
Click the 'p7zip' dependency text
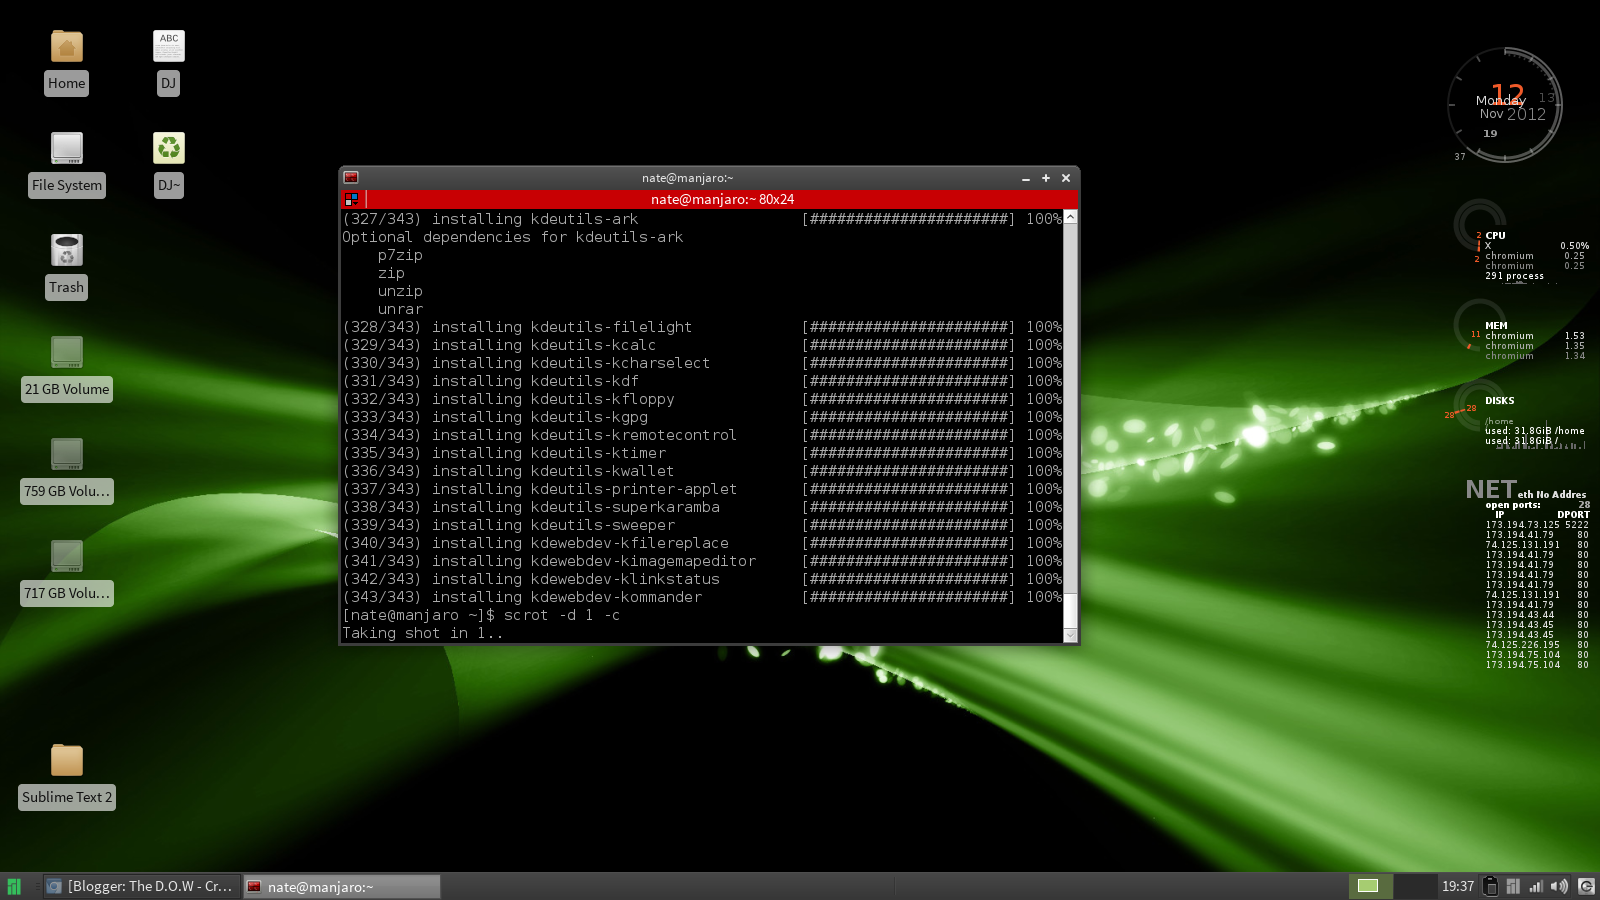400,255
